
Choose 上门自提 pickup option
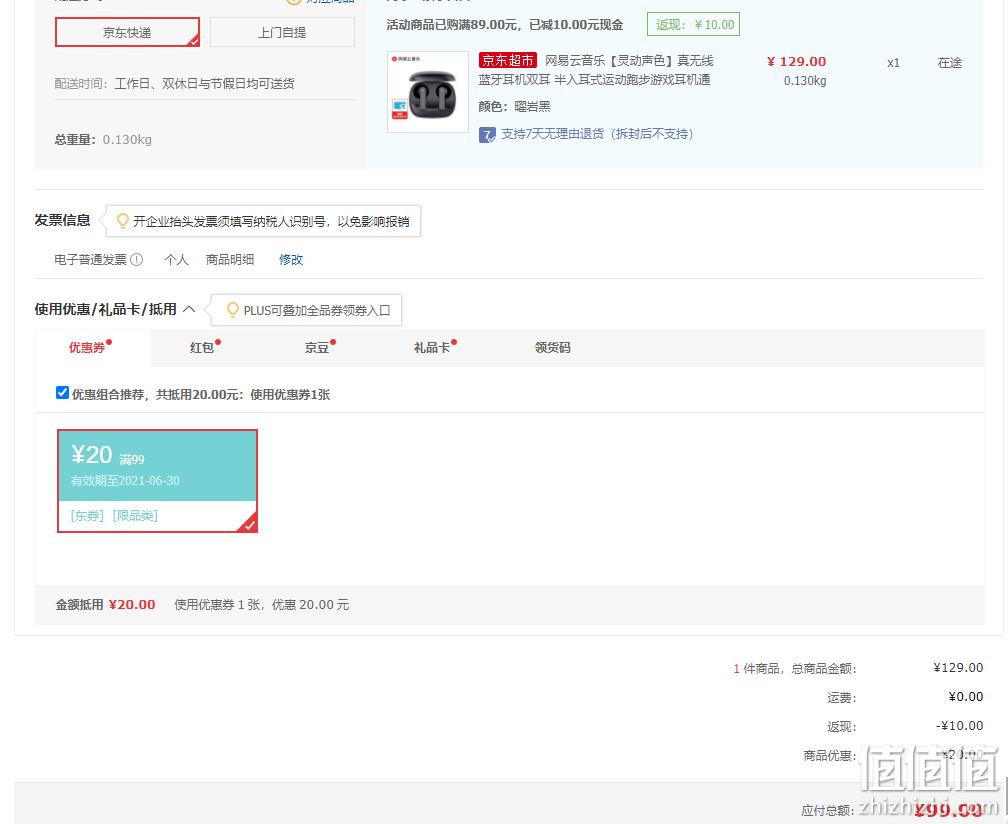click(x=282, y=32)
